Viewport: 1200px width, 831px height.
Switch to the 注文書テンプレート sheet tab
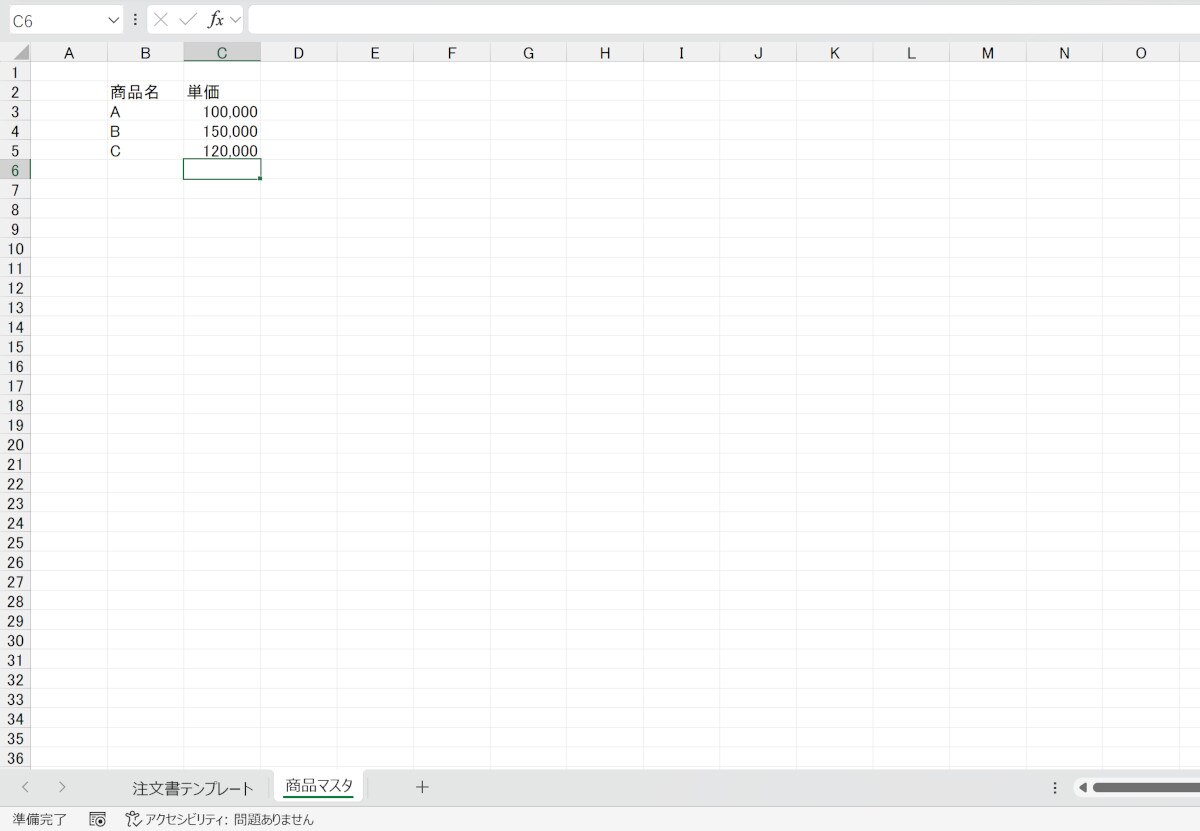pyautogui.click(x=193, y=788)
